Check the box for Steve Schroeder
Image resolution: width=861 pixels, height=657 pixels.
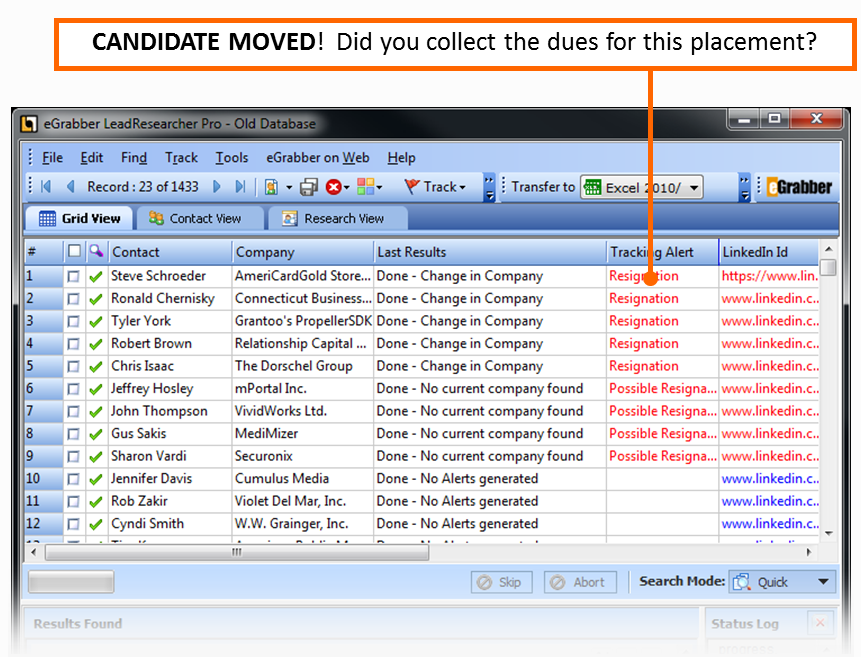click(73, 277)
